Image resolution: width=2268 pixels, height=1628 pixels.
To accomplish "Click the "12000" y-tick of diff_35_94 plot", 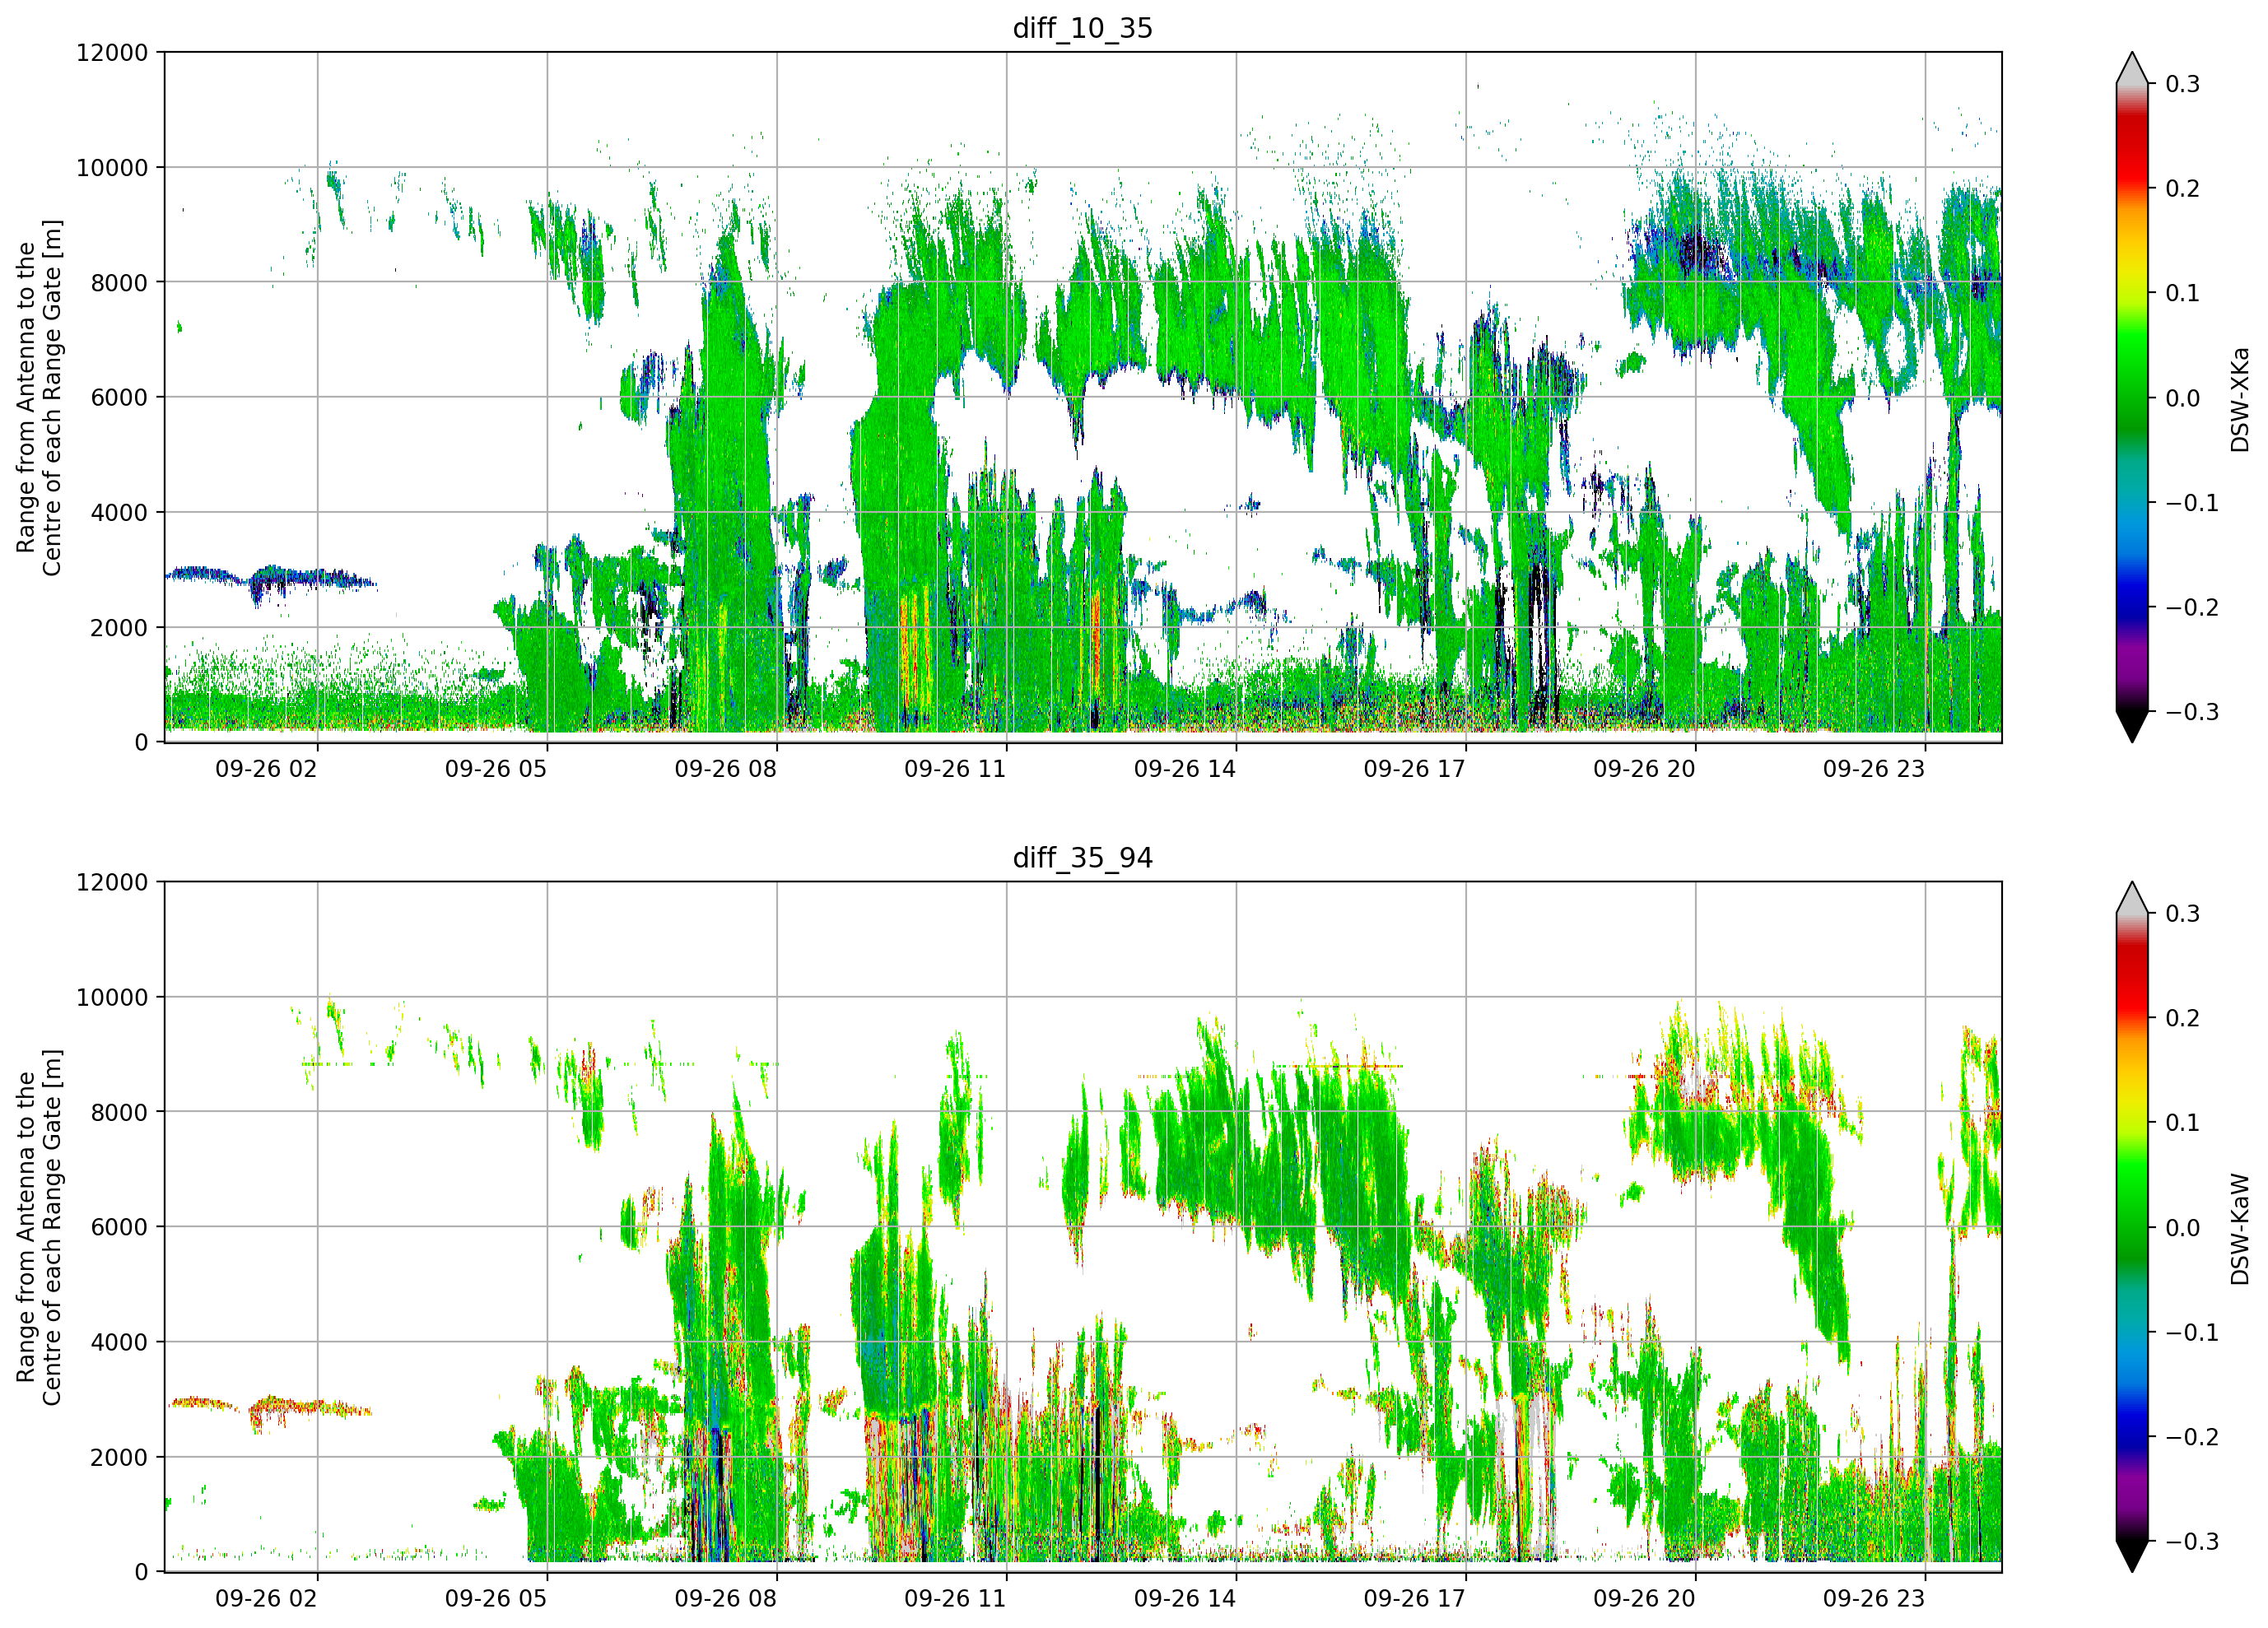I will tap(112, 882).
